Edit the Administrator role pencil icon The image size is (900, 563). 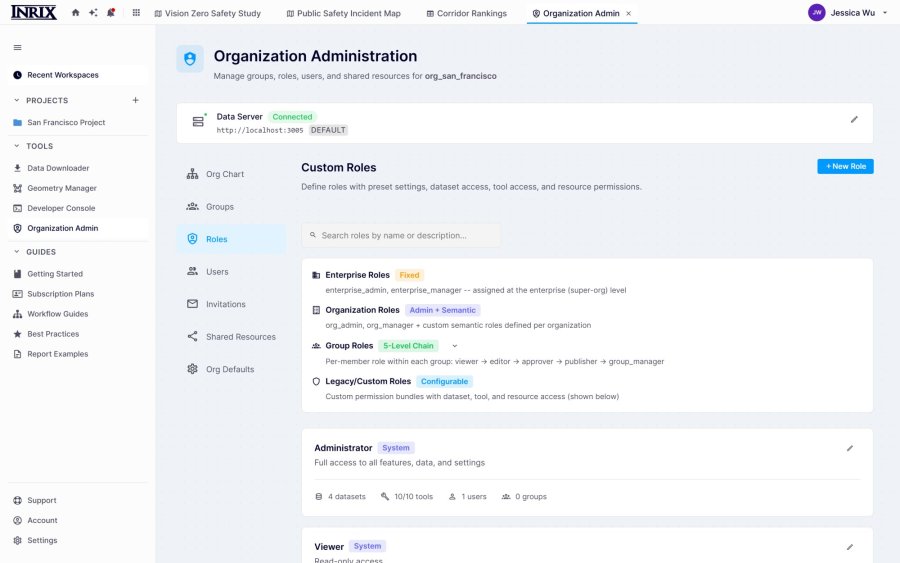click(x=850, y=448)
